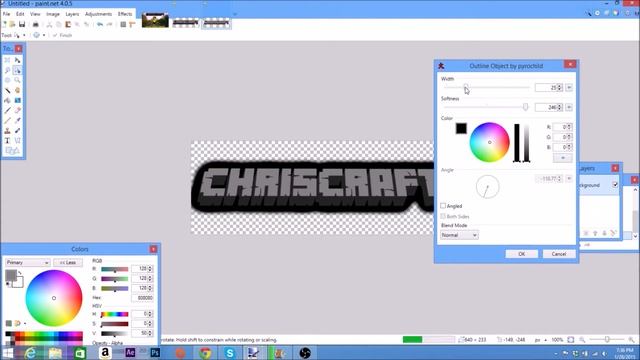The image size is (640, 360).
Task: Open the Image menu
Action: pyautogui.click(x=53, y=14)
